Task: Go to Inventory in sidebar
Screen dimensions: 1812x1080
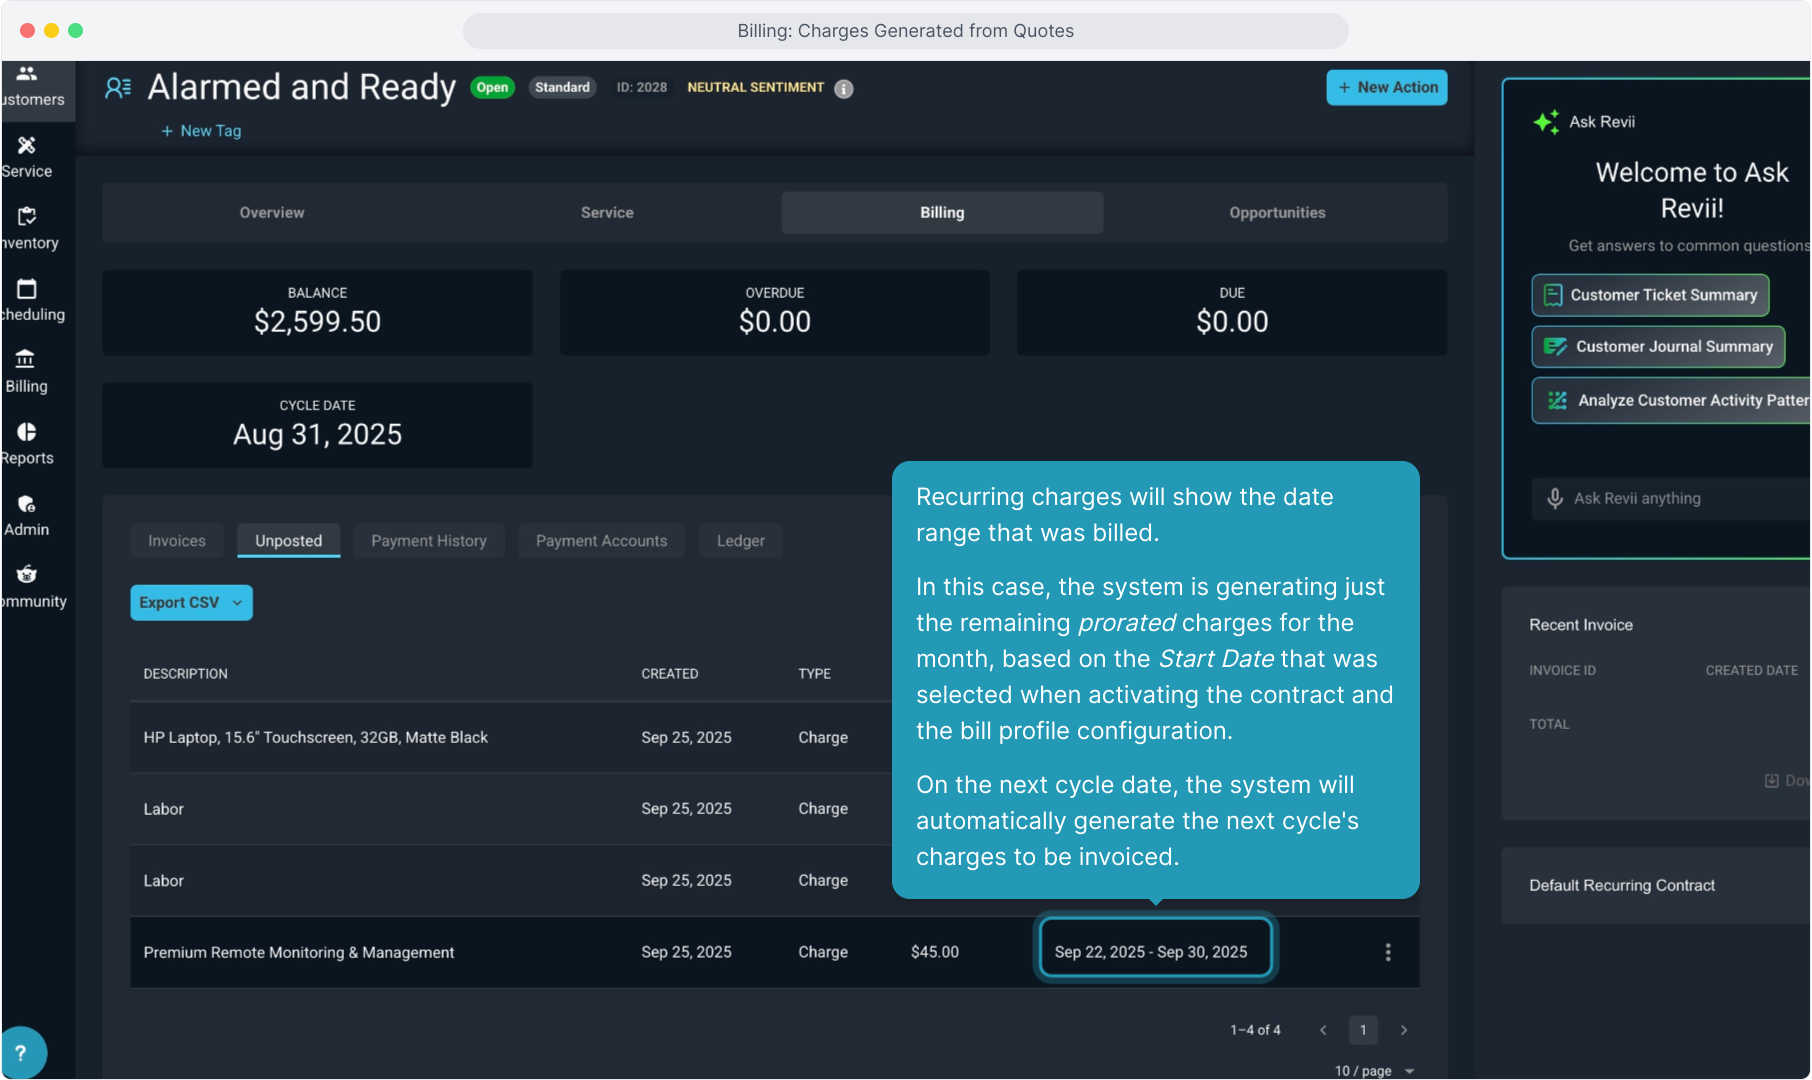Action: (30, 229)
